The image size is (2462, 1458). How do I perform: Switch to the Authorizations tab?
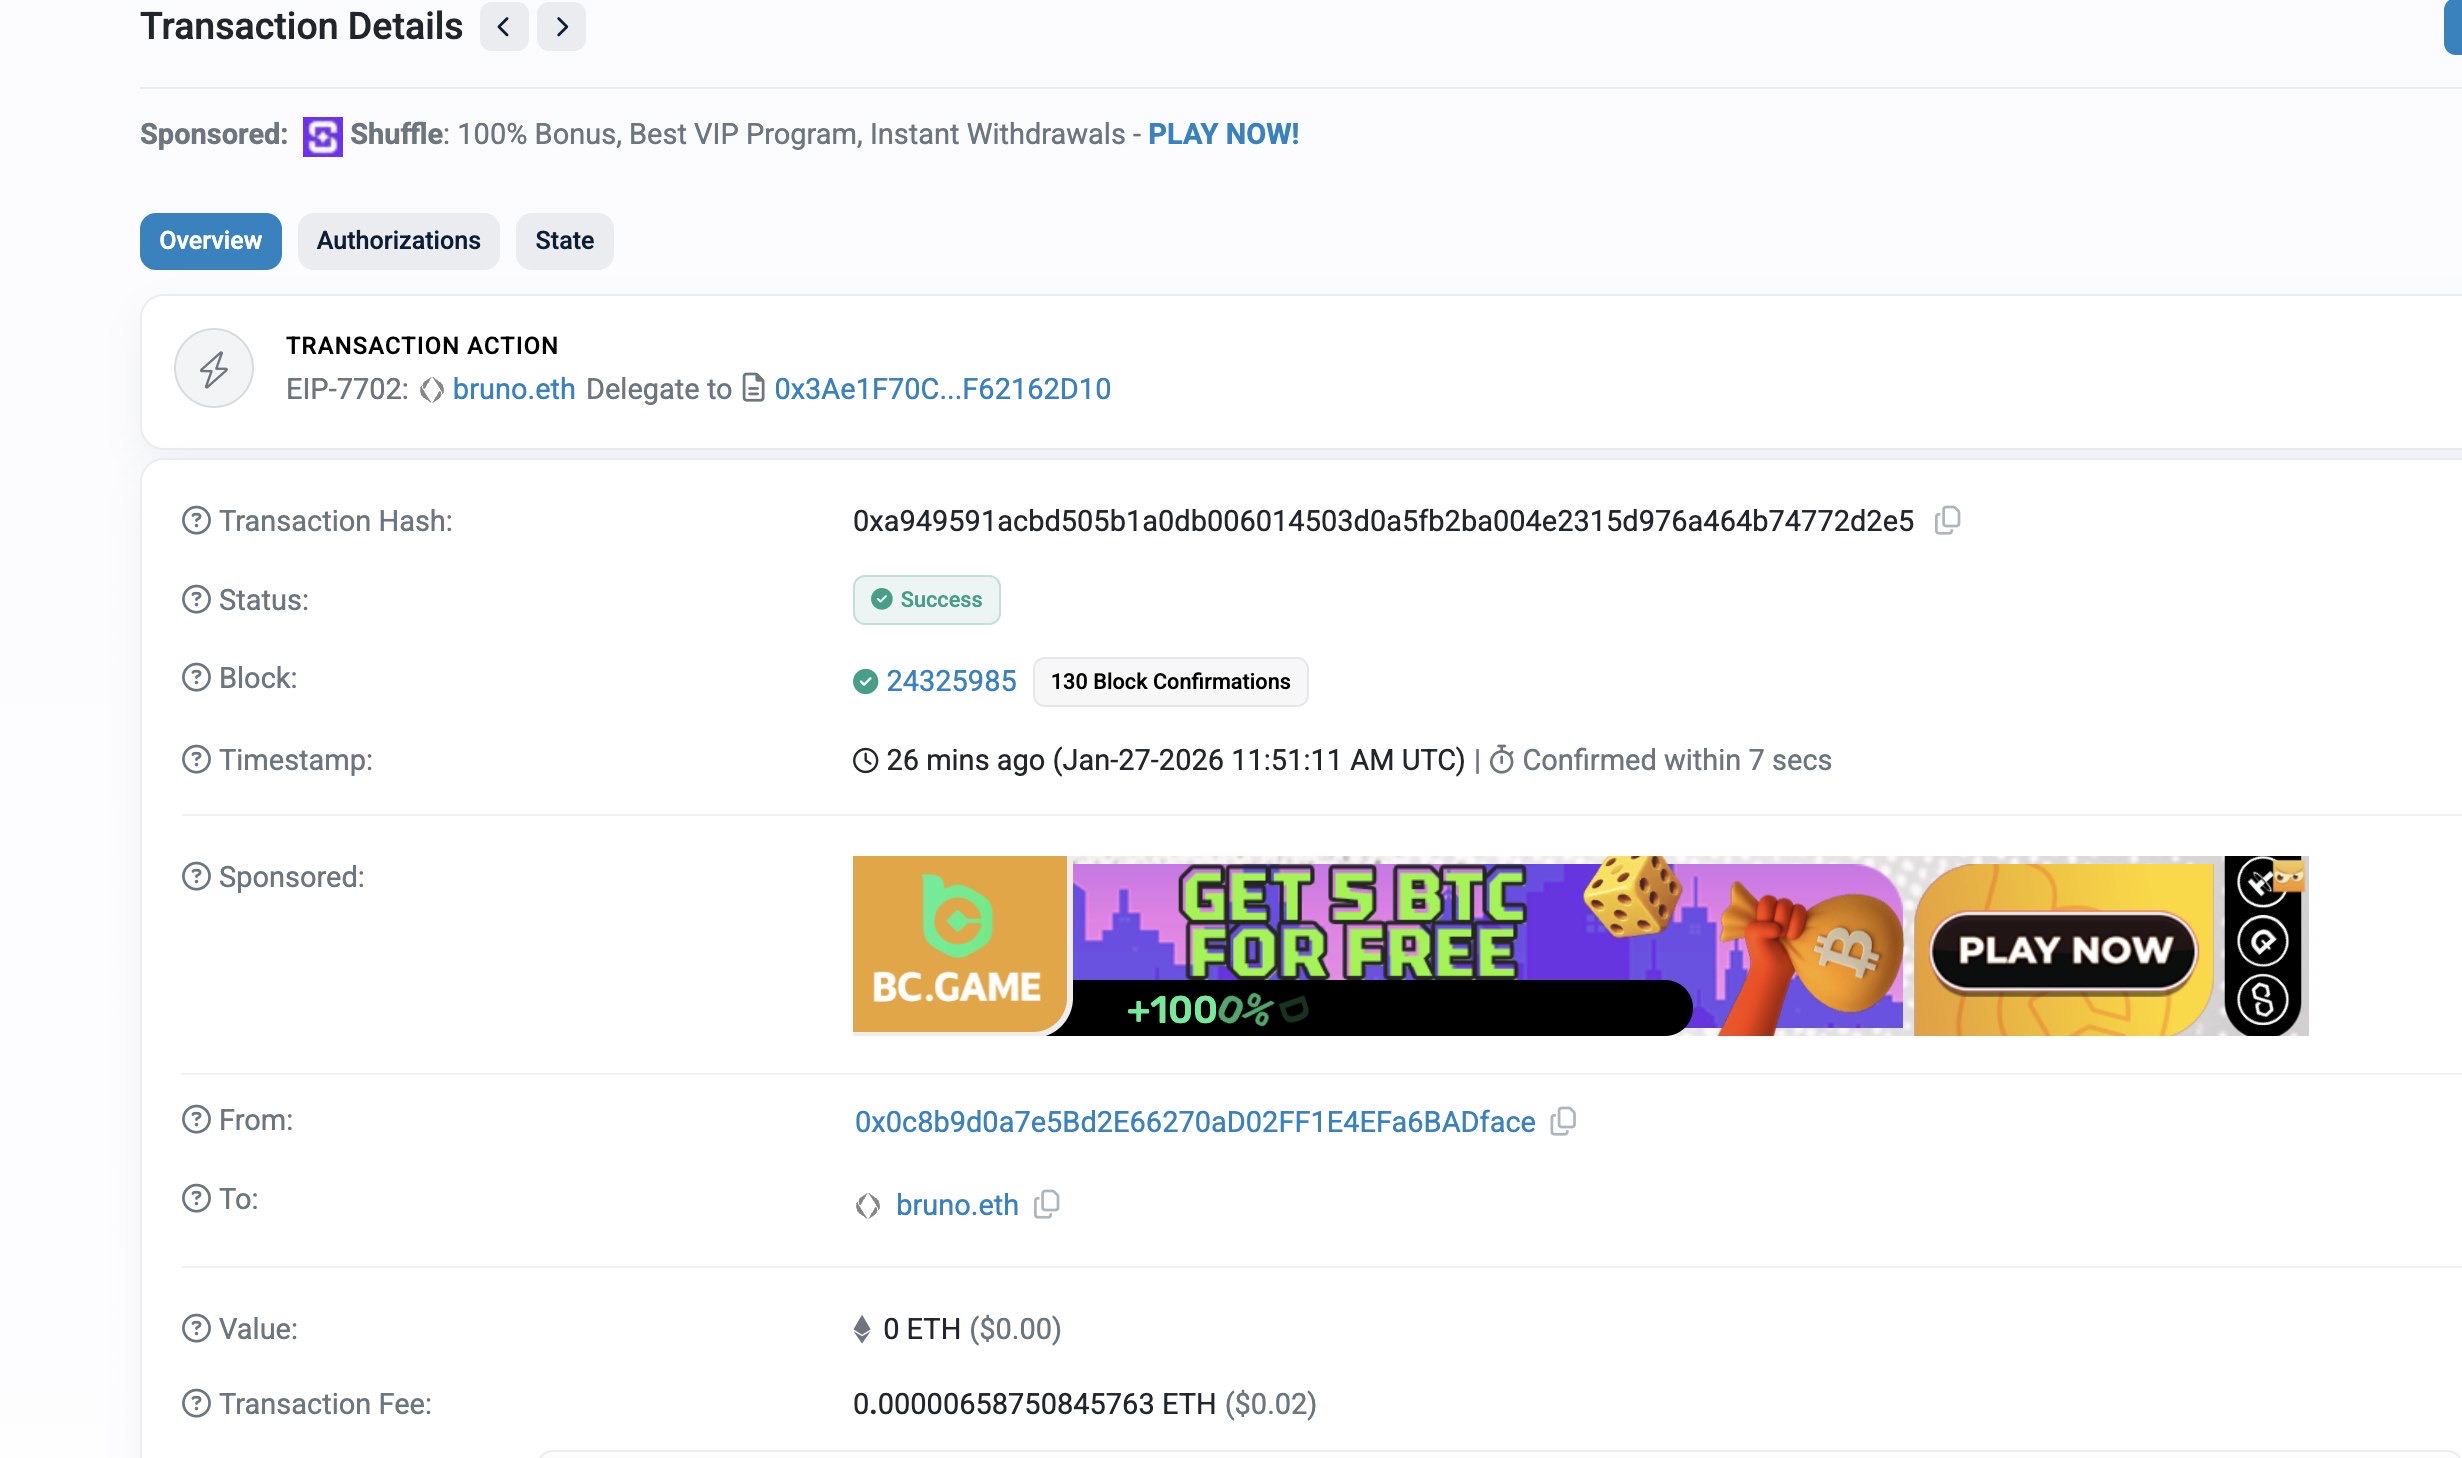(x=398, y=240)
